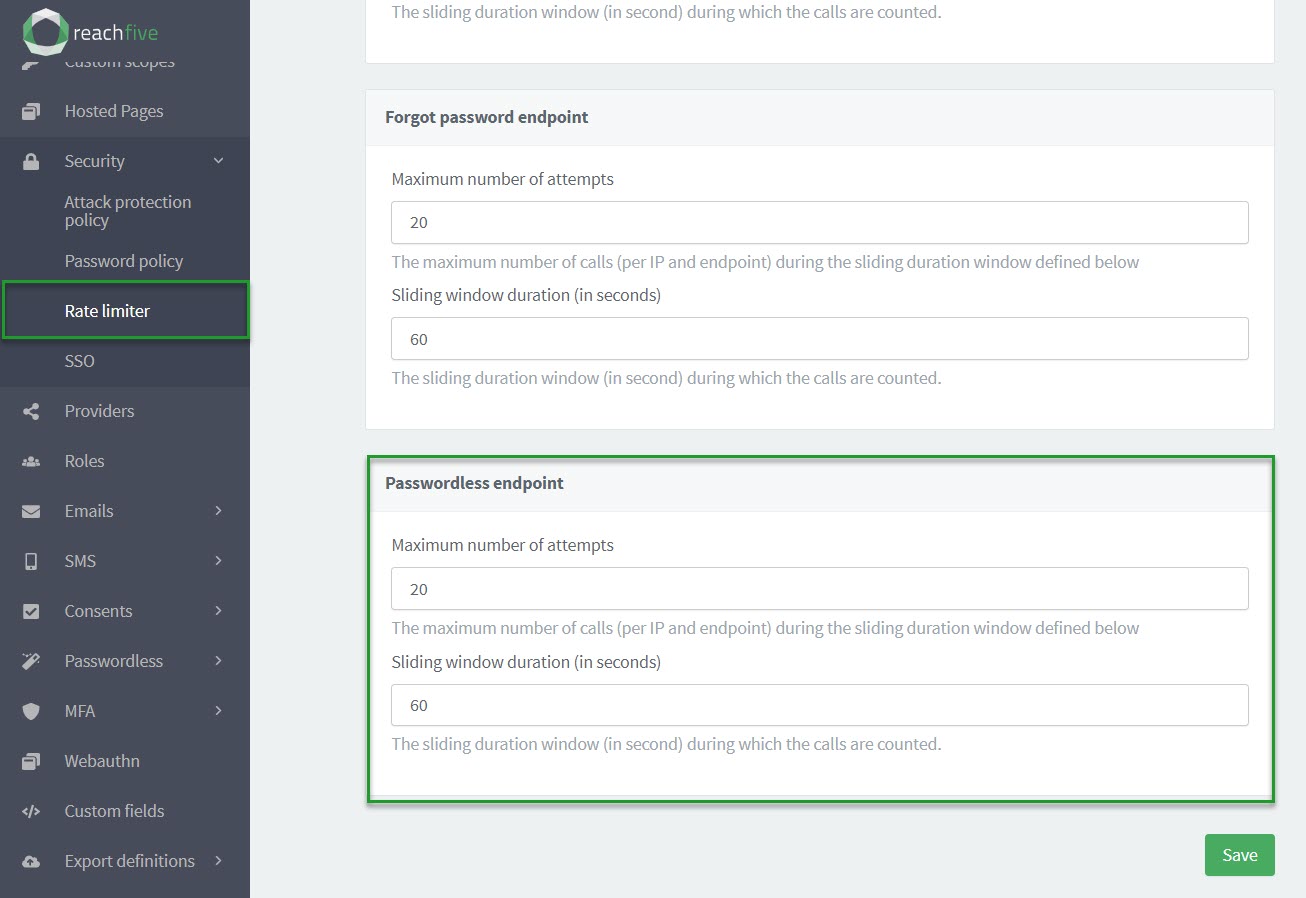The width and height of the screenshot is (1306, 898).
Task: Open the Webauthn section
Action: (102, 761)
